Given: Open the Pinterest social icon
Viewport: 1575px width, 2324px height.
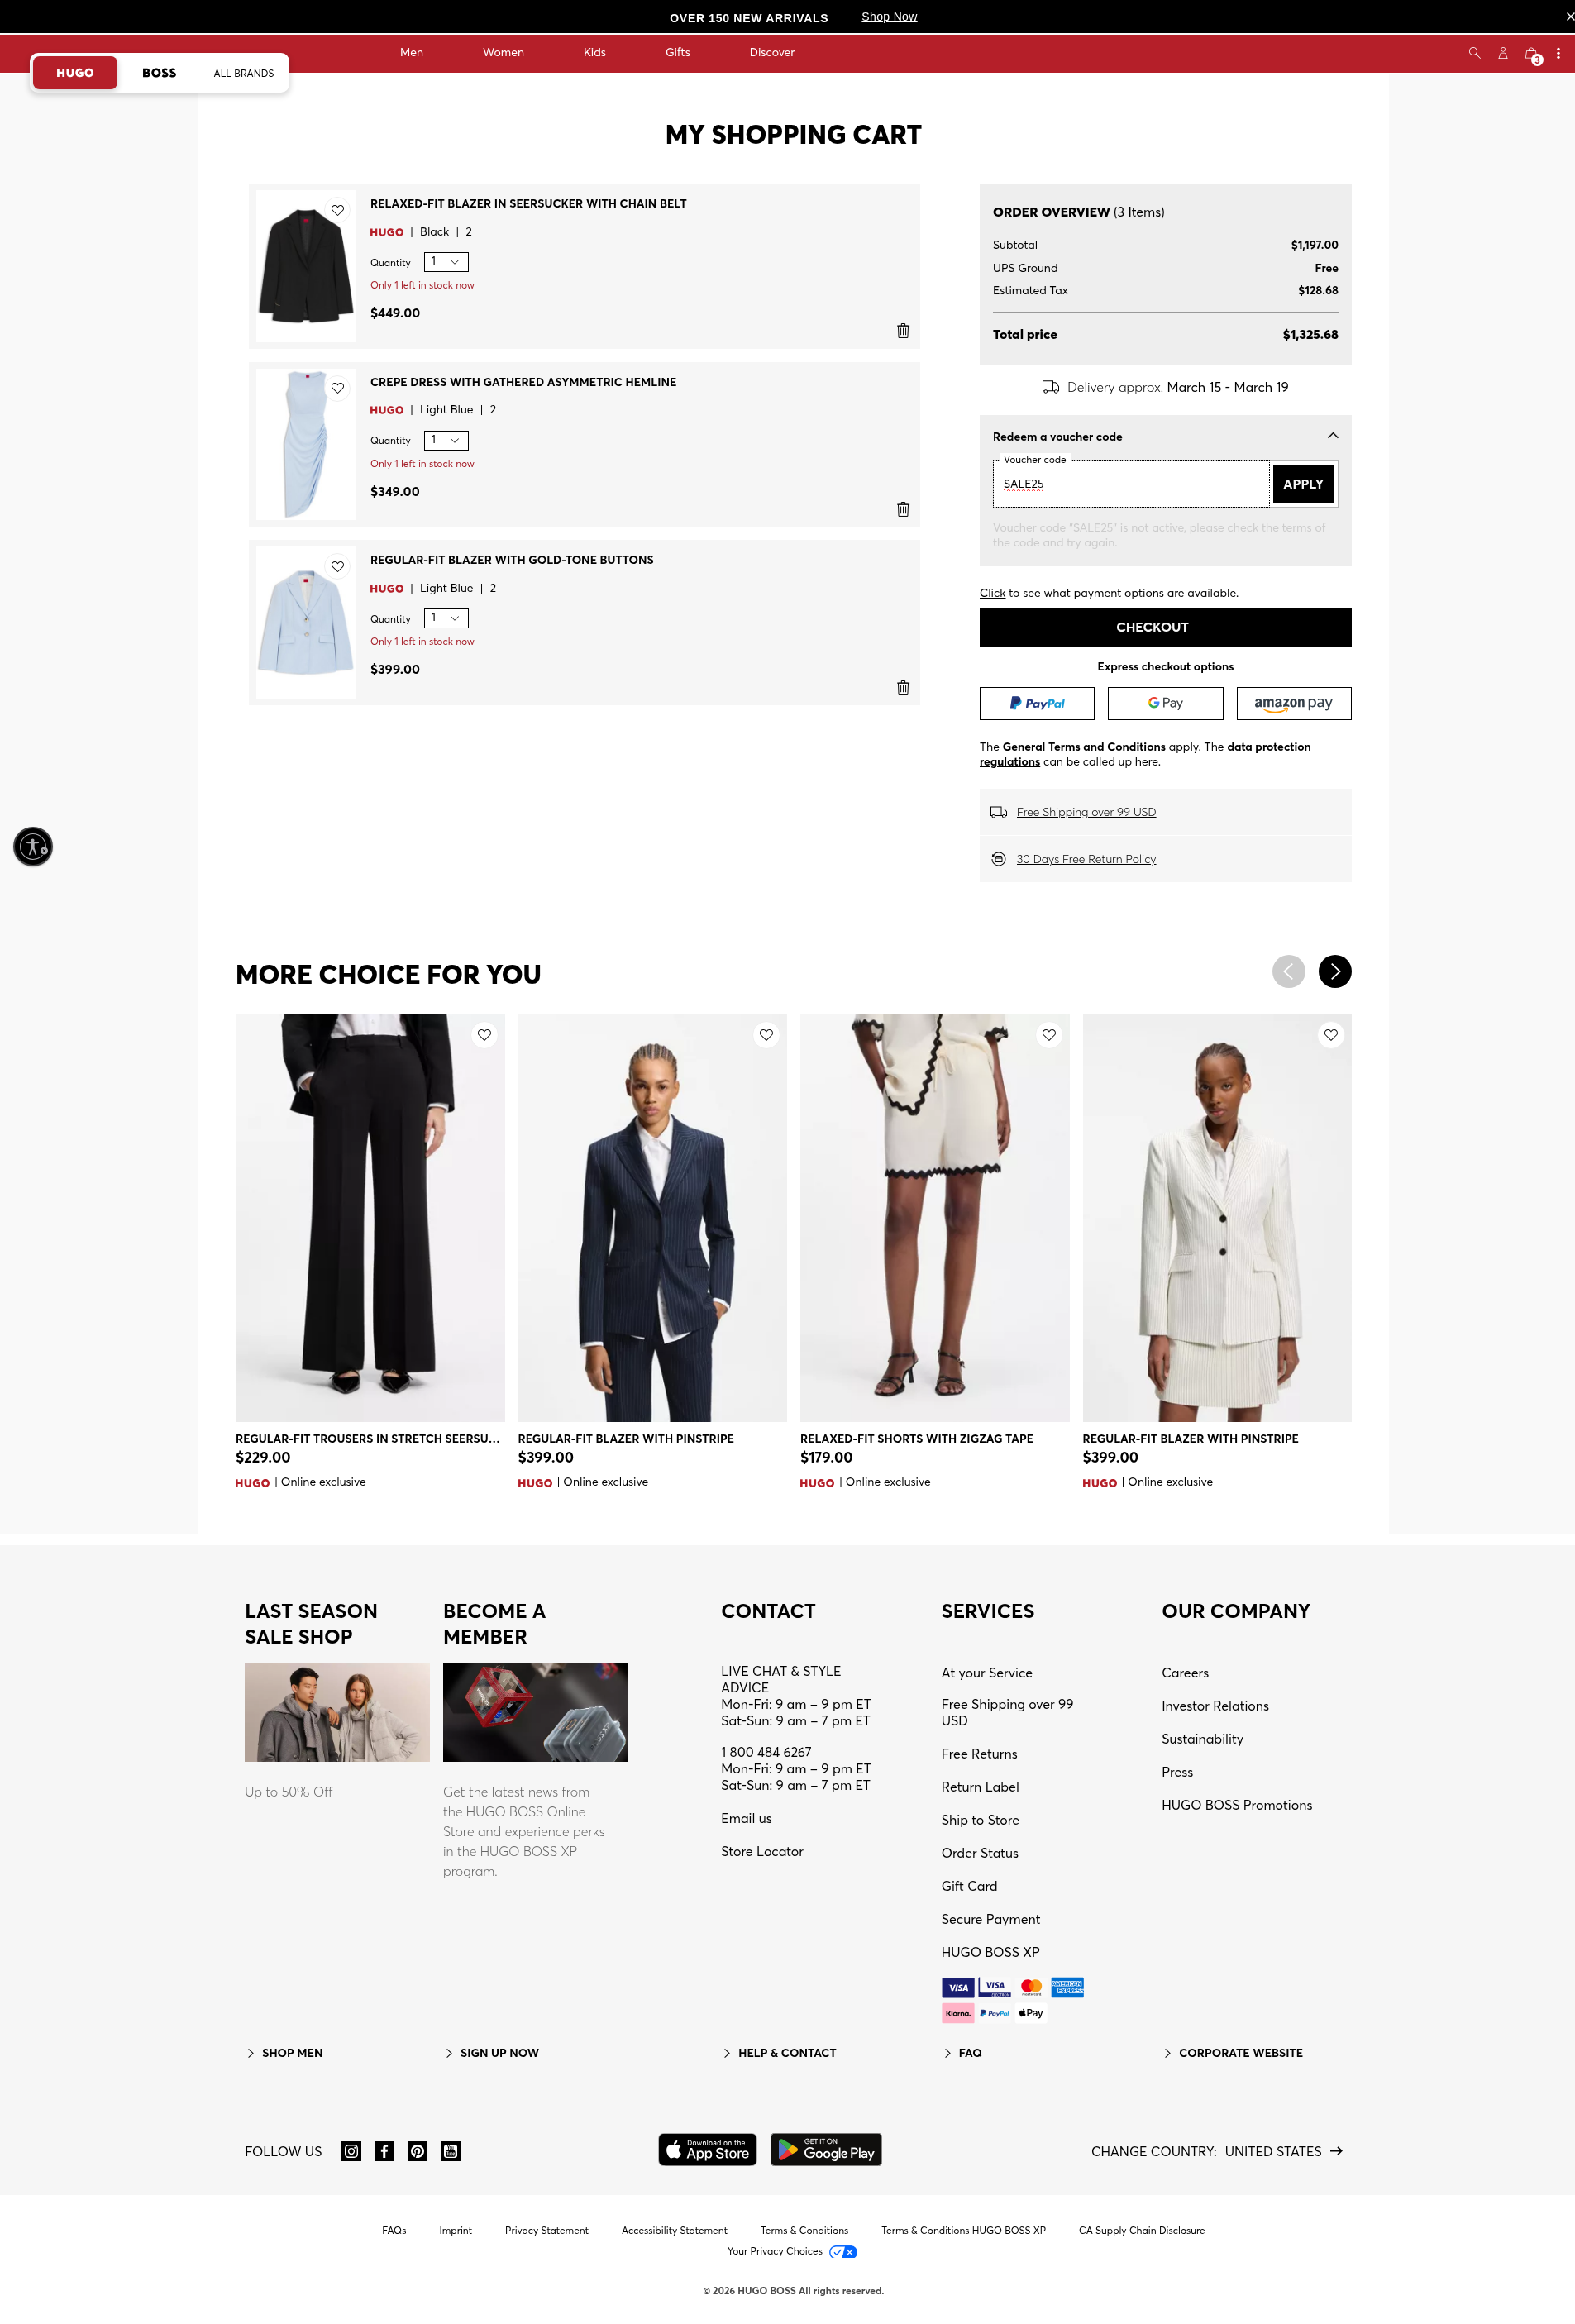Looking at the screenshot, I should 418,2151.
